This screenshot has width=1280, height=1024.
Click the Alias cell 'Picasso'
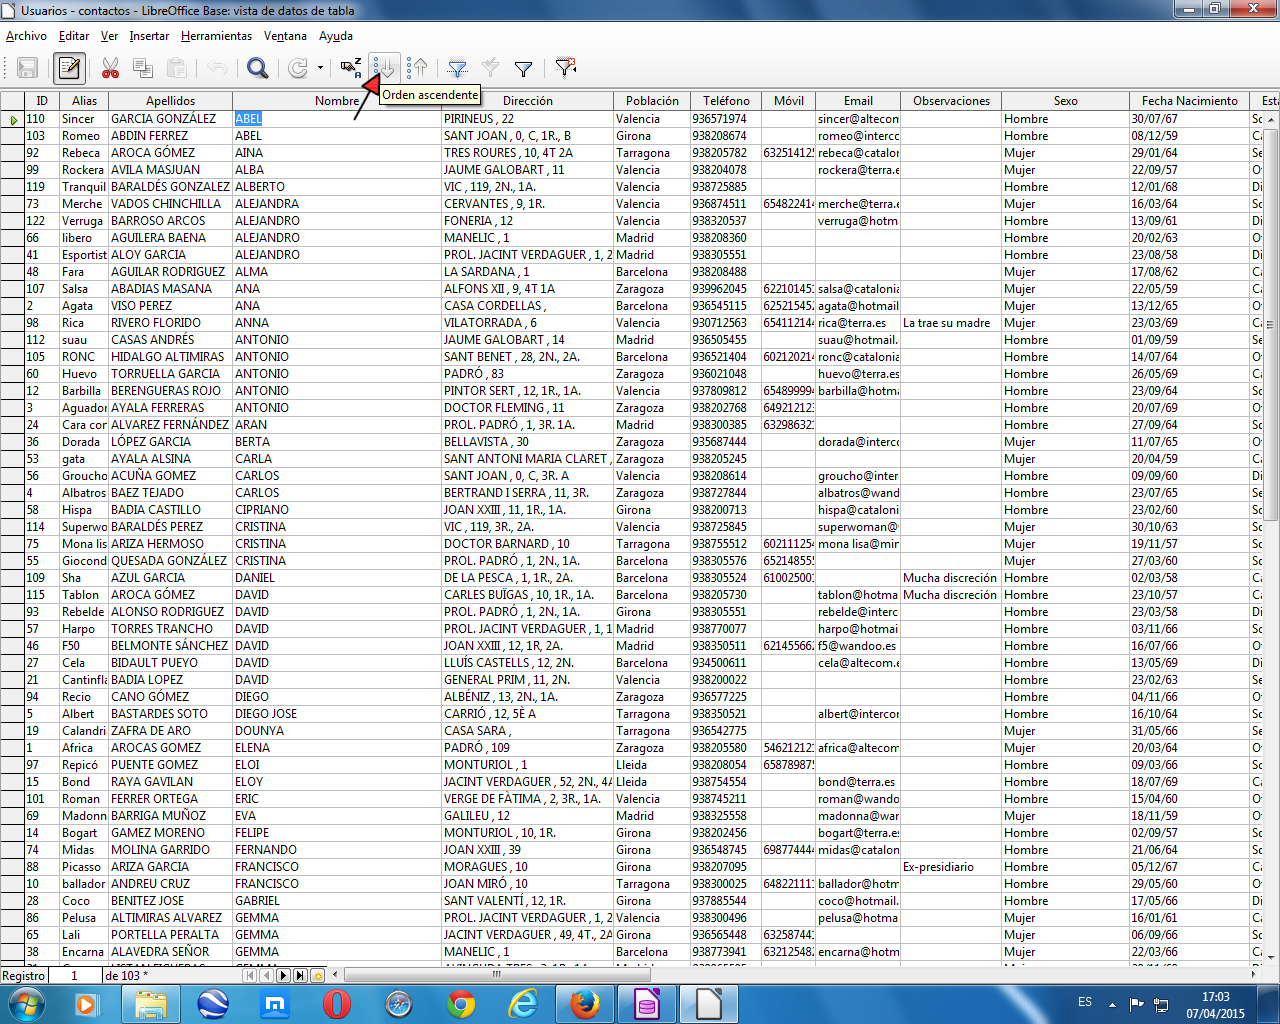click(x=84, y=867)
